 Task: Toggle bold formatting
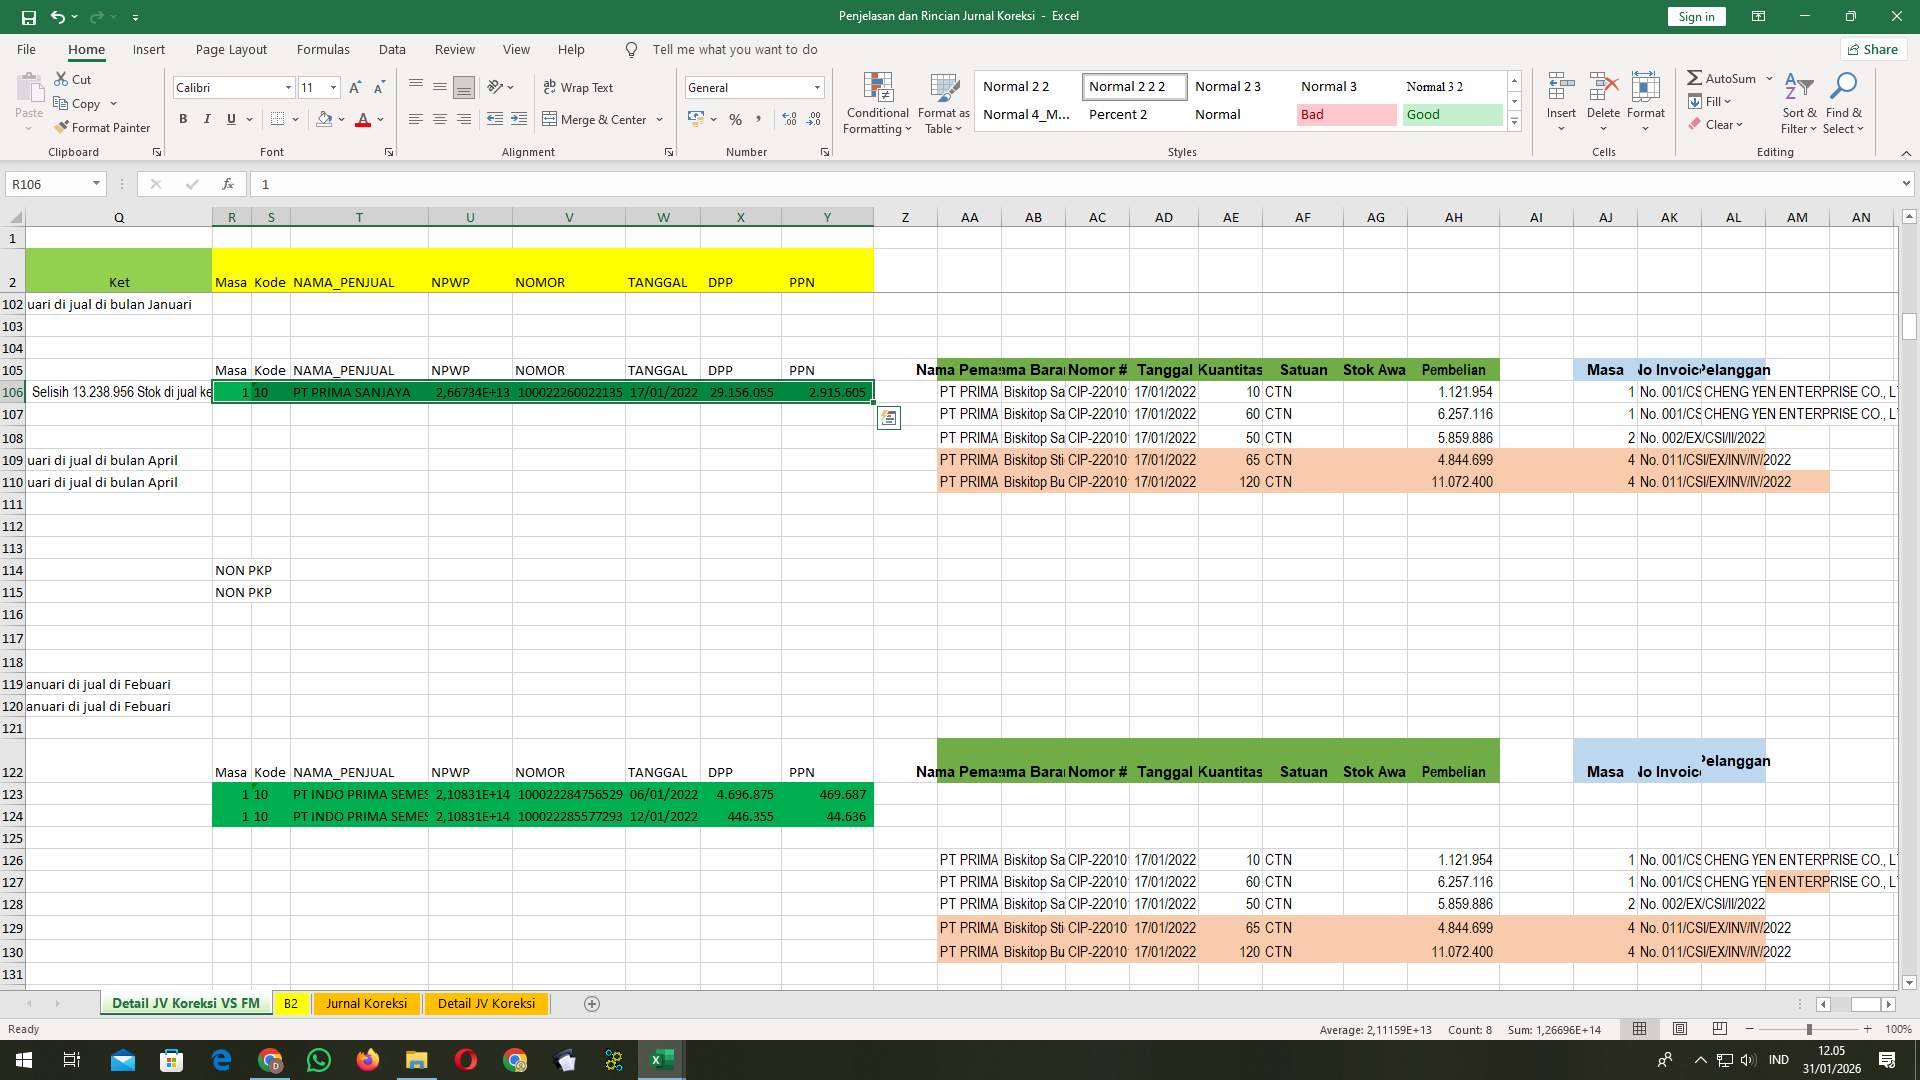(183, 119)
